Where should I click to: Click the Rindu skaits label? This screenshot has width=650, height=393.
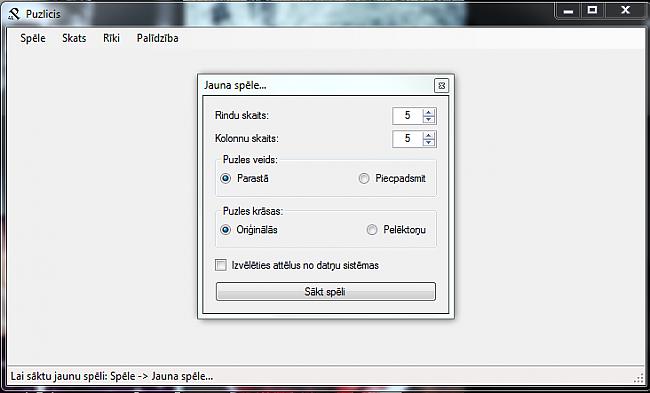click(x=242, y=116)
